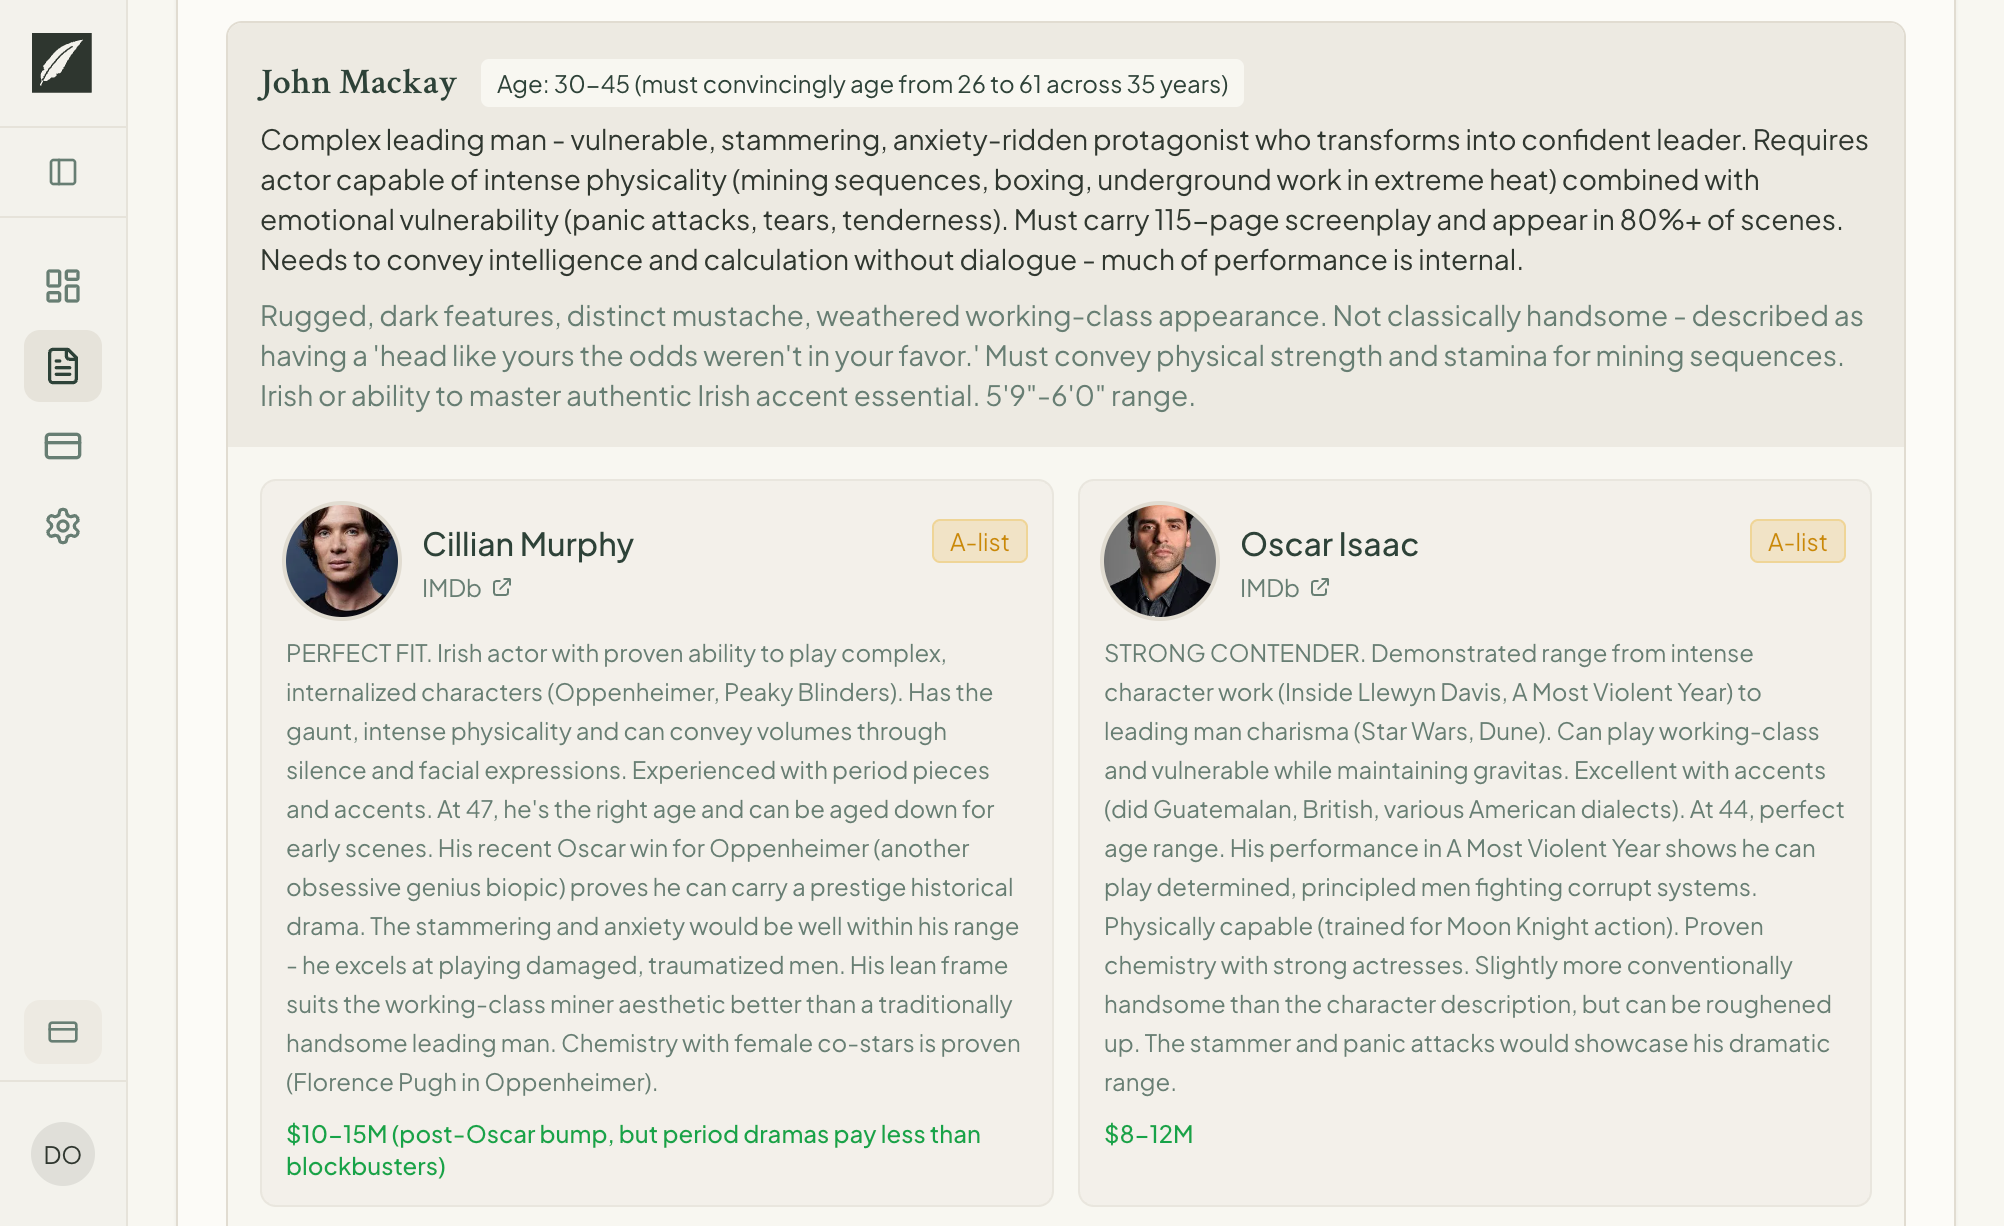Viewport: 2004px width, 1226px height.
Task: Click the highlighted card icon near sidebar bottom
Action: pyautogui.click(x=63, y=1031)
